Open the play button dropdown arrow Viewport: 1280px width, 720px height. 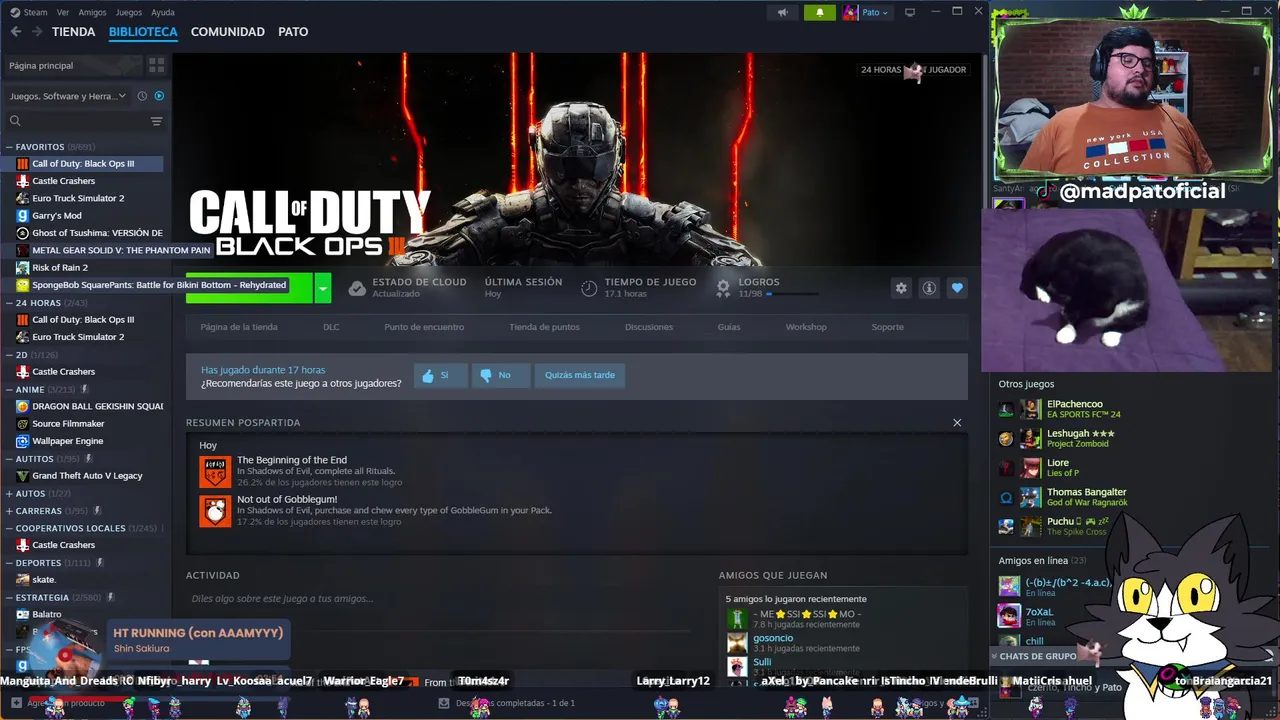pos(322,289)
